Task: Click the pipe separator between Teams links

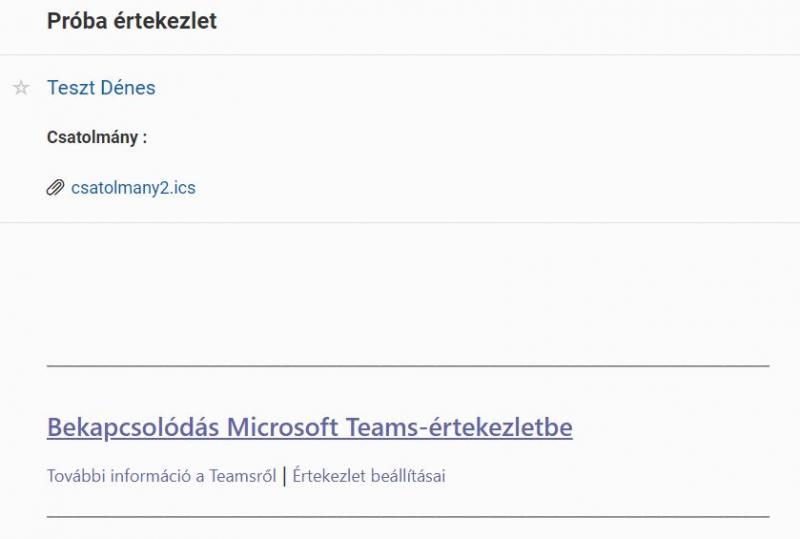Action: click(x=284, y=476)
